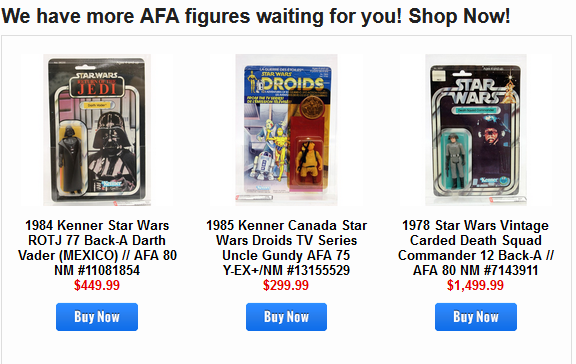Click the $299.99 price
Image resolution: width=576 pixels, height=364 pixels.
(x=286, y=285)
